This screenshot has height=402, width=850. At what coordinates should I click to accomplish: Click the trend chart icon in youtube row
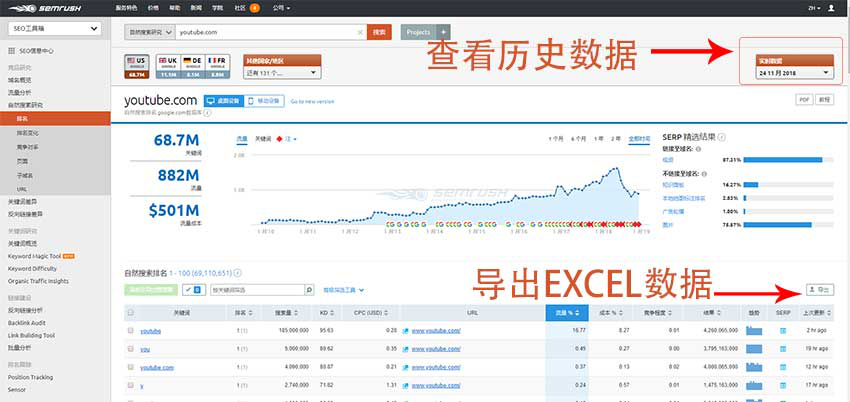click(754, 330)
